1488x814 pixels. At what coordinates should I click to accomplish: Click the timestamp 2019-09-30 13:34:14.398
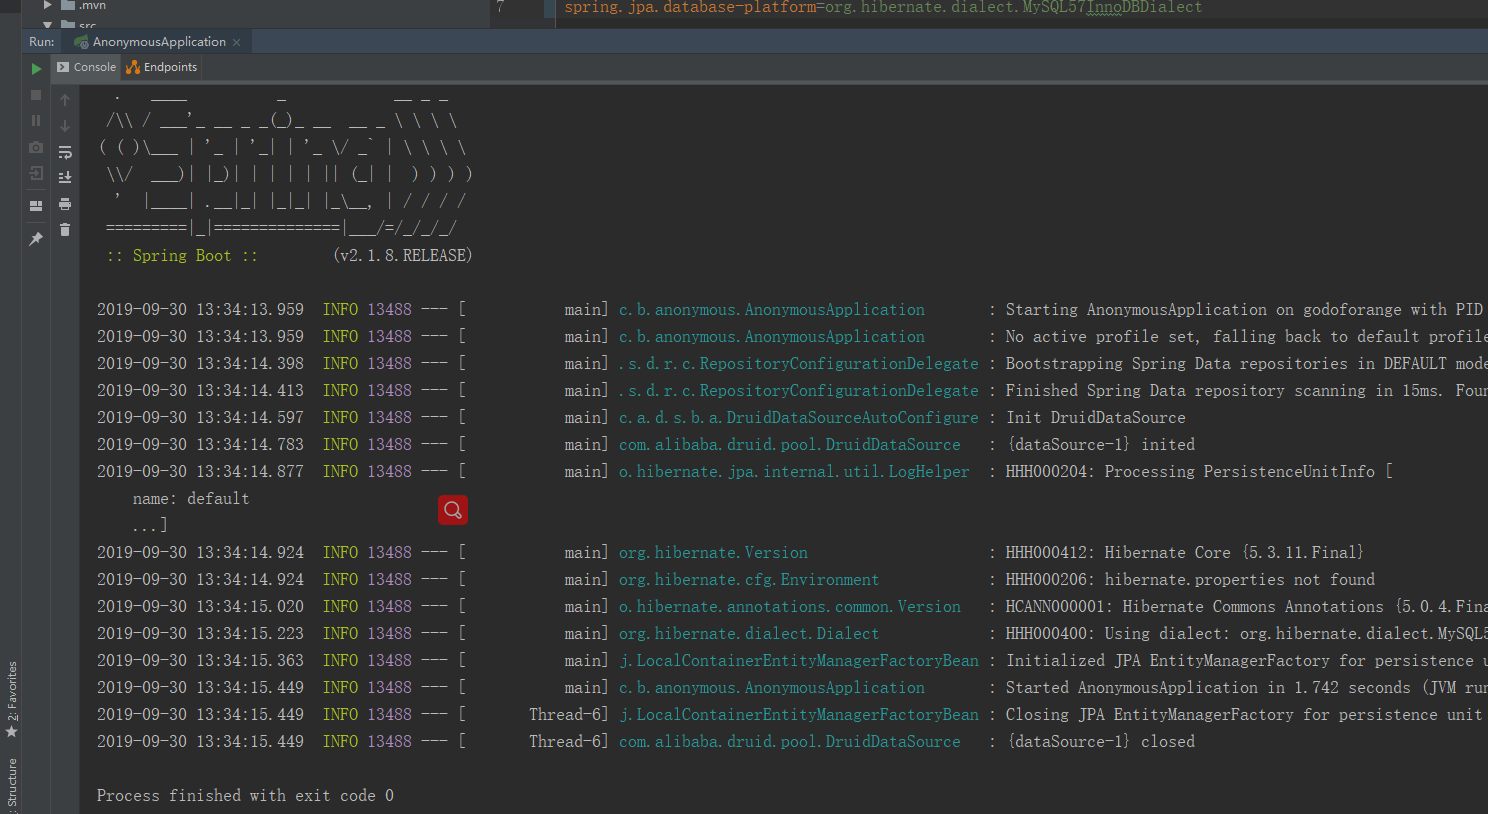pyautogui.click(x=200, y=364)
